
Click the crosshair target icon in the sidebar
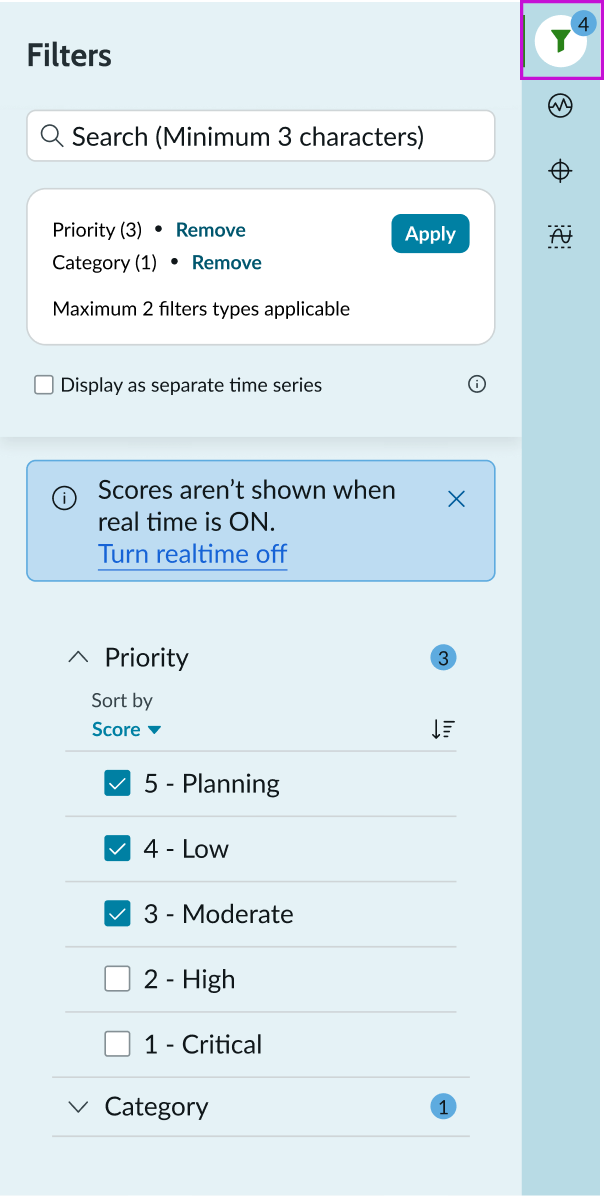pyautogui.click(x=560, y=171)
